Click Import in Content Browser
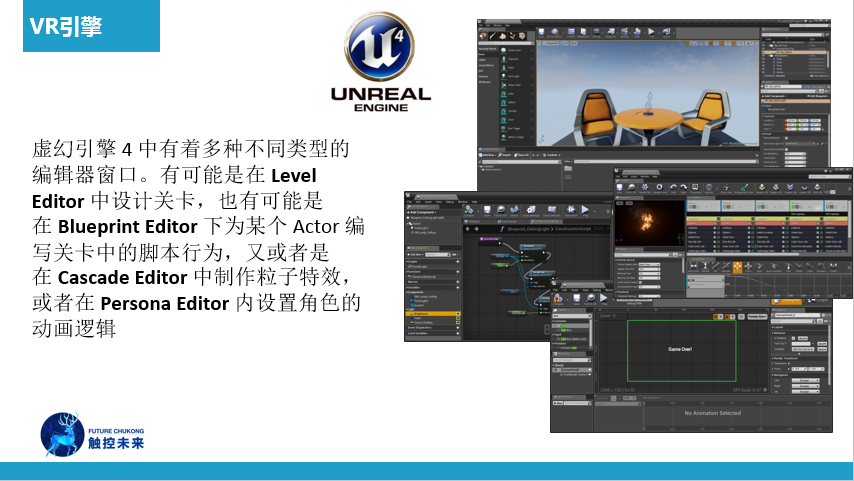854x481 pixels. pyautogui.click(x=504, y=155)
